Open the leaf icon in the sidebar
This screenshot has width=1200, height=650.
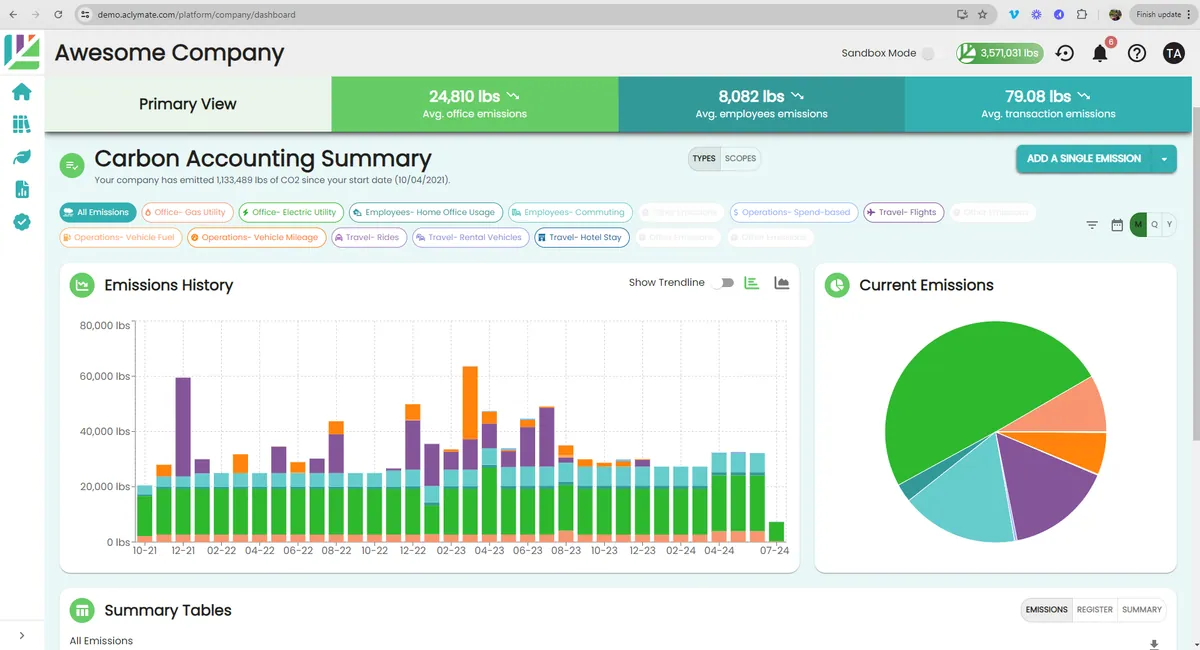pos(21,157)
